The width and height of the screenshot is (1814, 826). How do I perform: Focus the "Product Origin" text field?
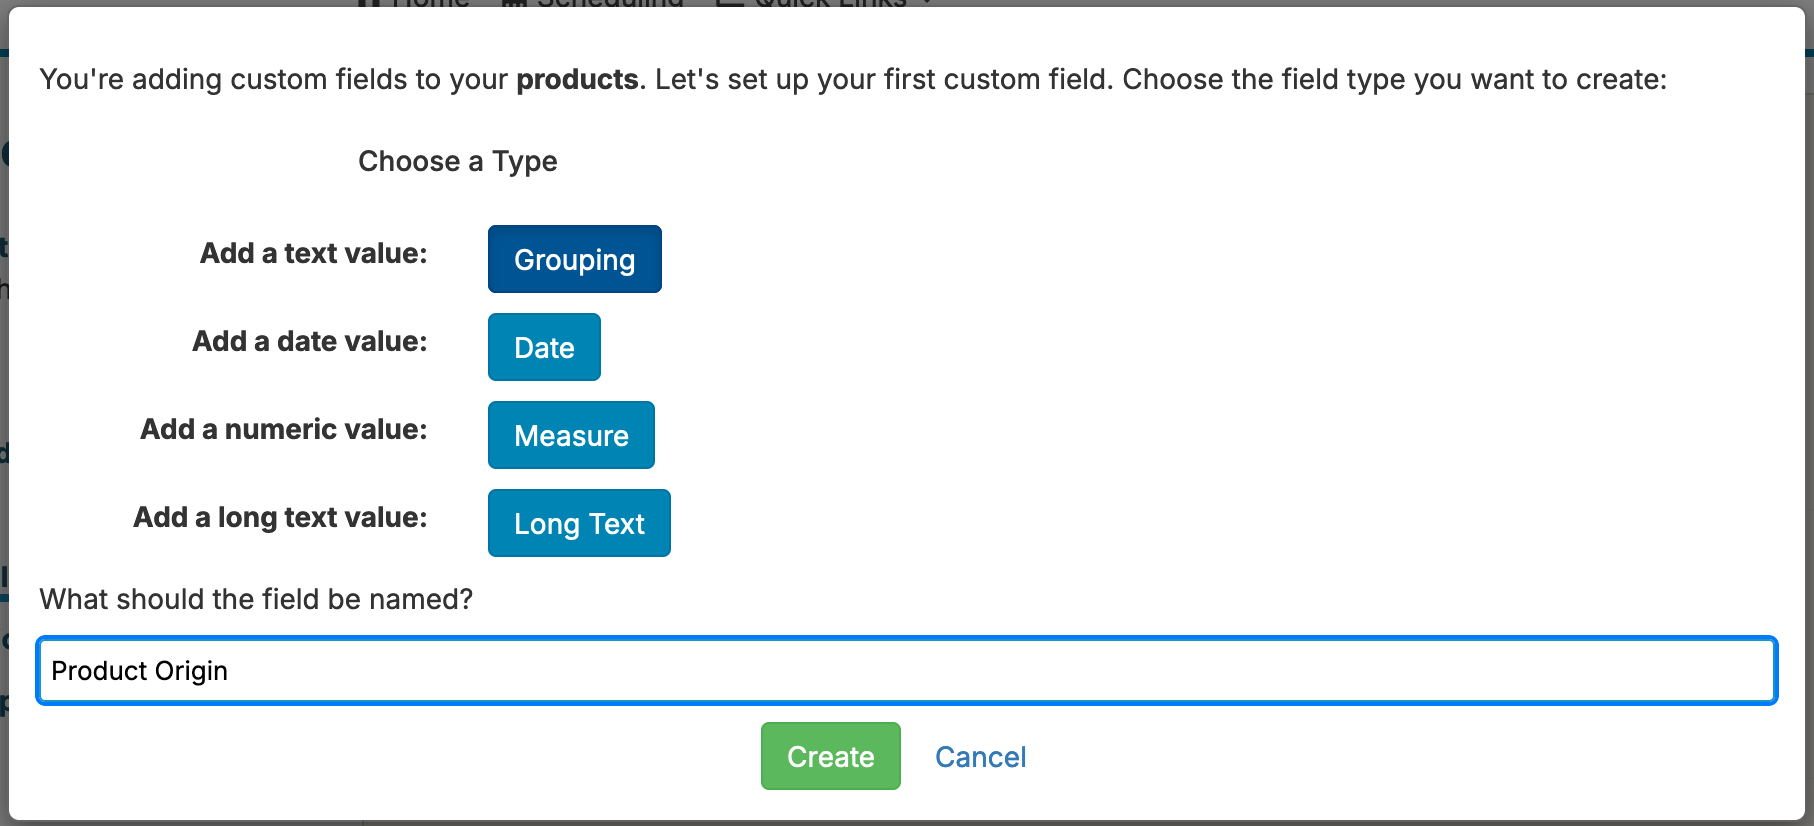(x=906, y=670)
